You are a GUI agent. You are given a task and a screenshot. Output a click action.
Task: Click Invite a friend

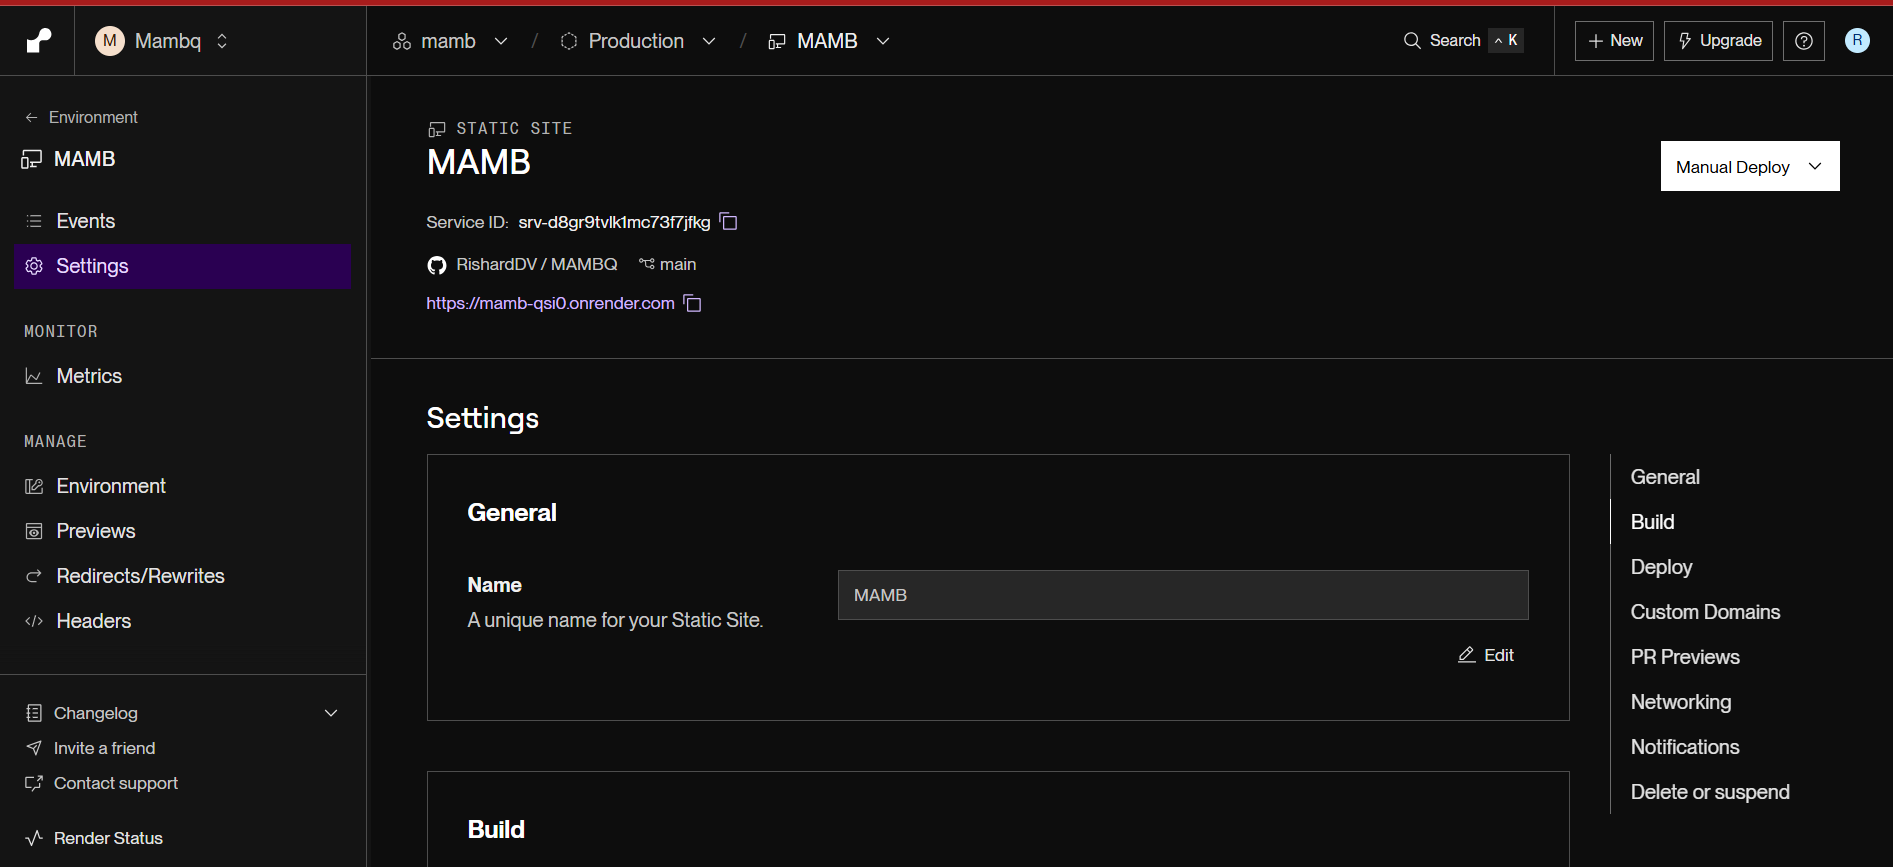(104, 748)
